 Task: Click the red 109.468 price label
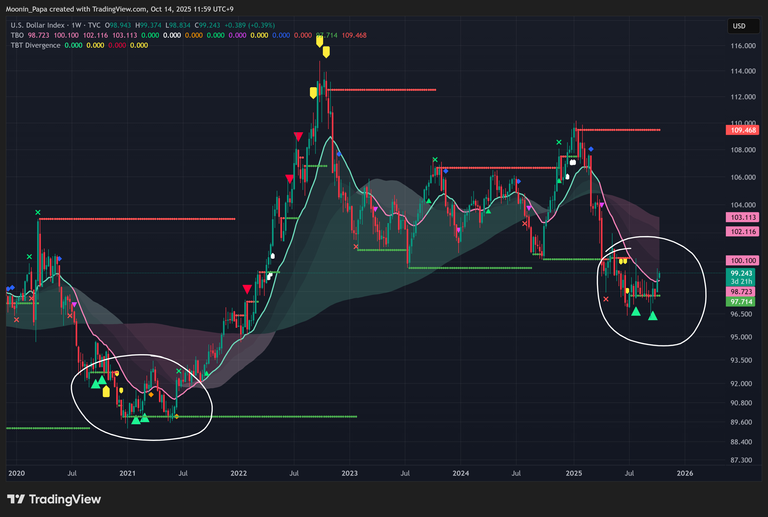(x=742, y=130)
